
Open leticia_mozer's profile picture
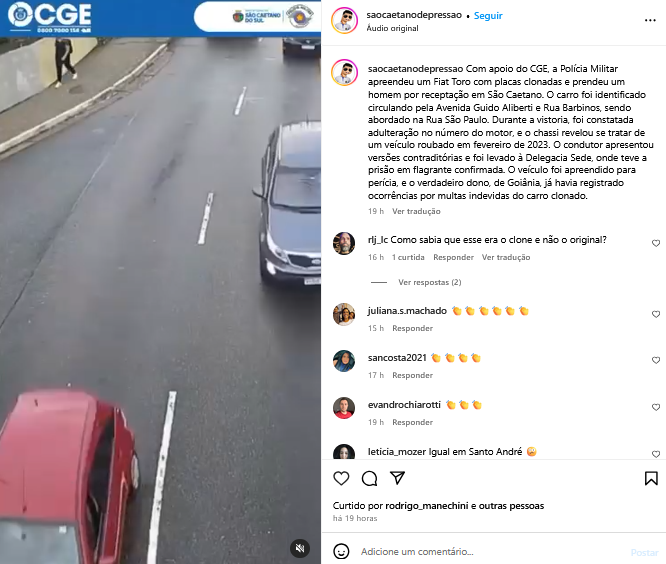[344, 452]
